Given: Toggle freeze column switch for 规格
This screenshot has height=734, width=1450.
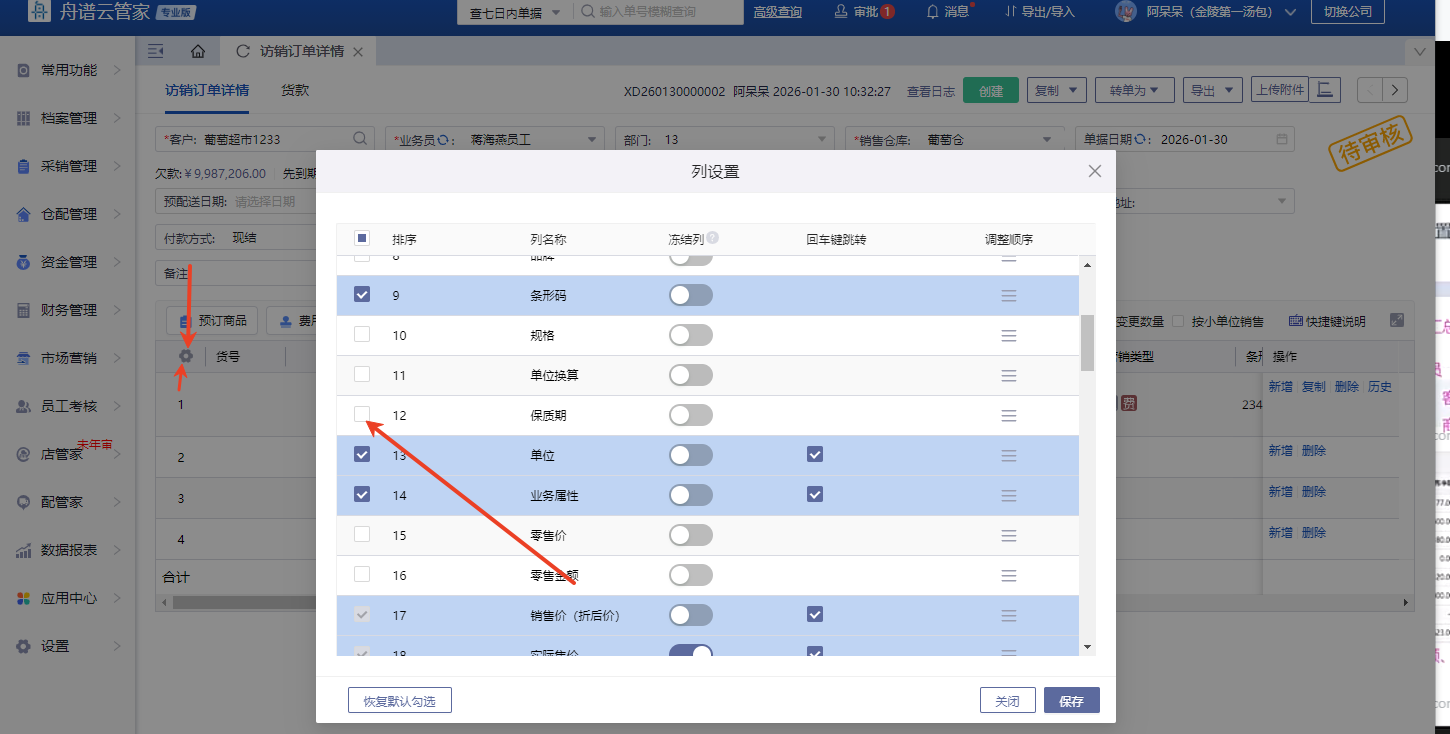Looking at the screenshot, I should 690,335.
